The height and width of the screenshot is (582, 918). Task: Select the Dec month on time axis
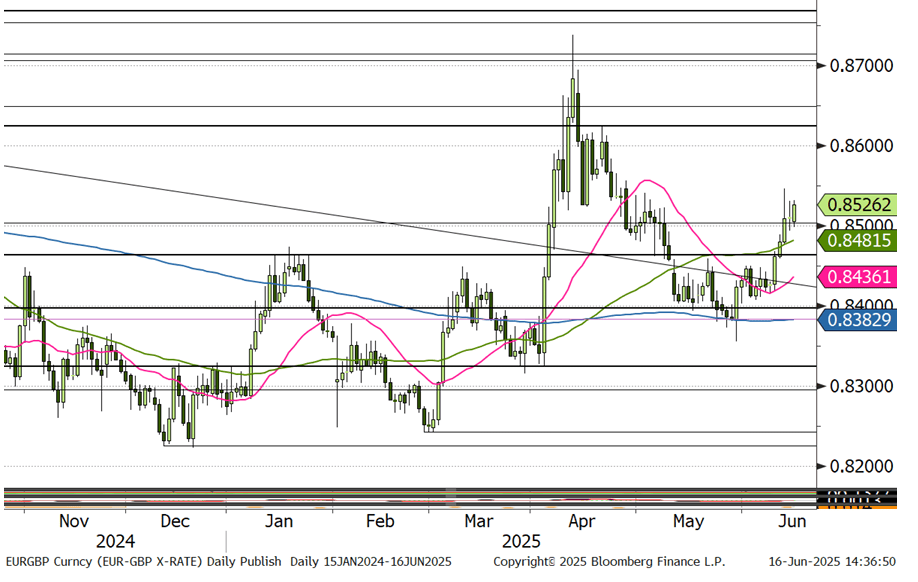[x=175, y=521]
